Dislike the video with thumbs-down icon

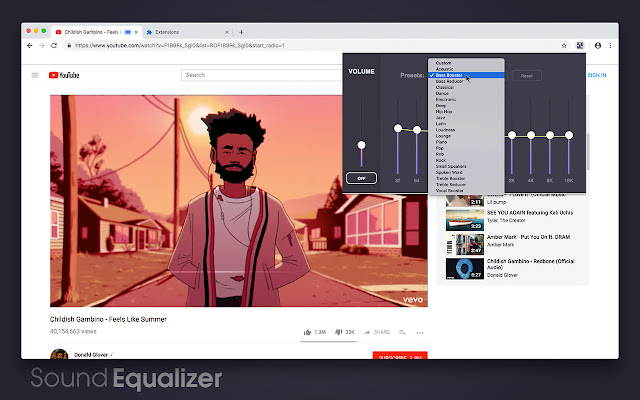click(338, 332)
